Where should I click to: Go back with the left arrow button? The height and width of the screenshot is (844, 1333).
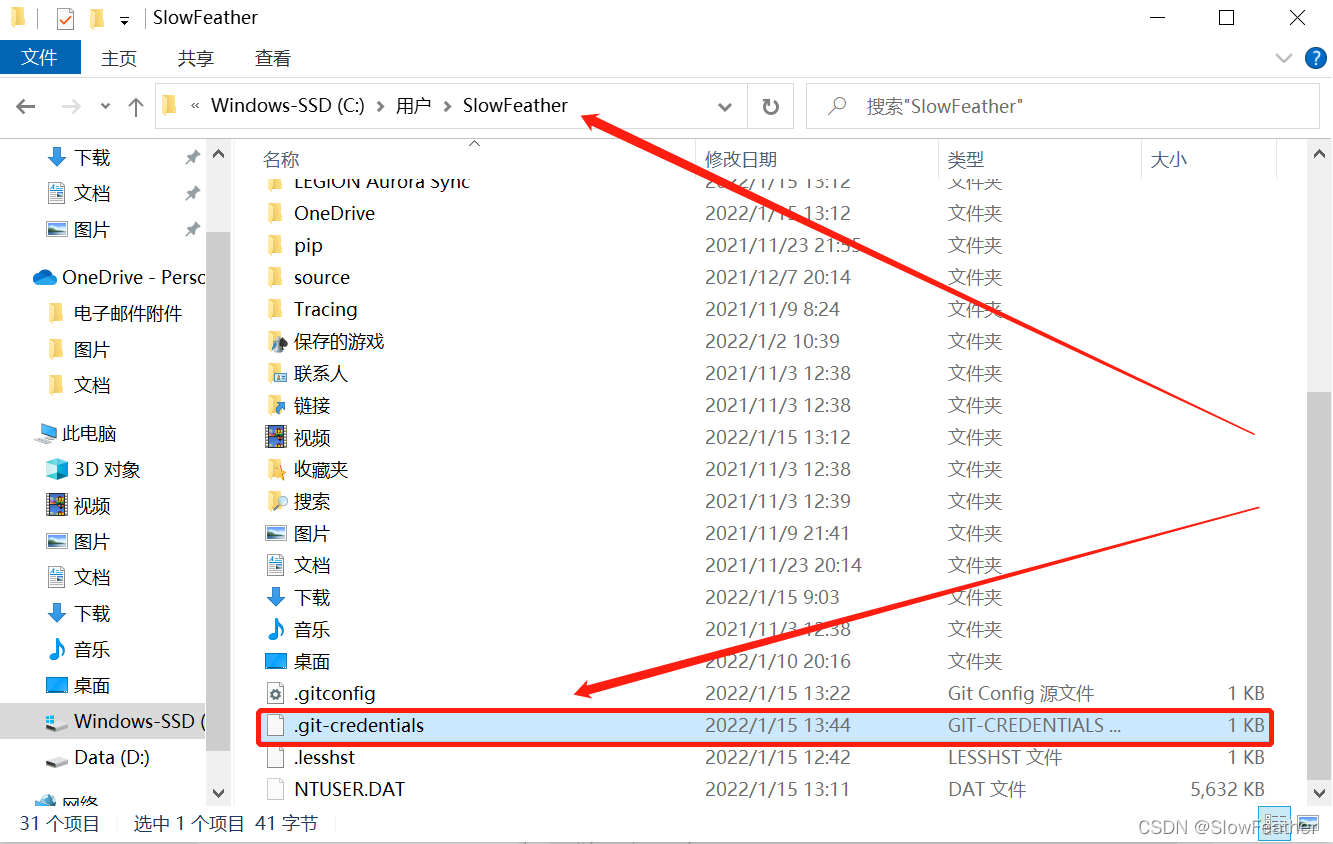click(x=26, y=106)
